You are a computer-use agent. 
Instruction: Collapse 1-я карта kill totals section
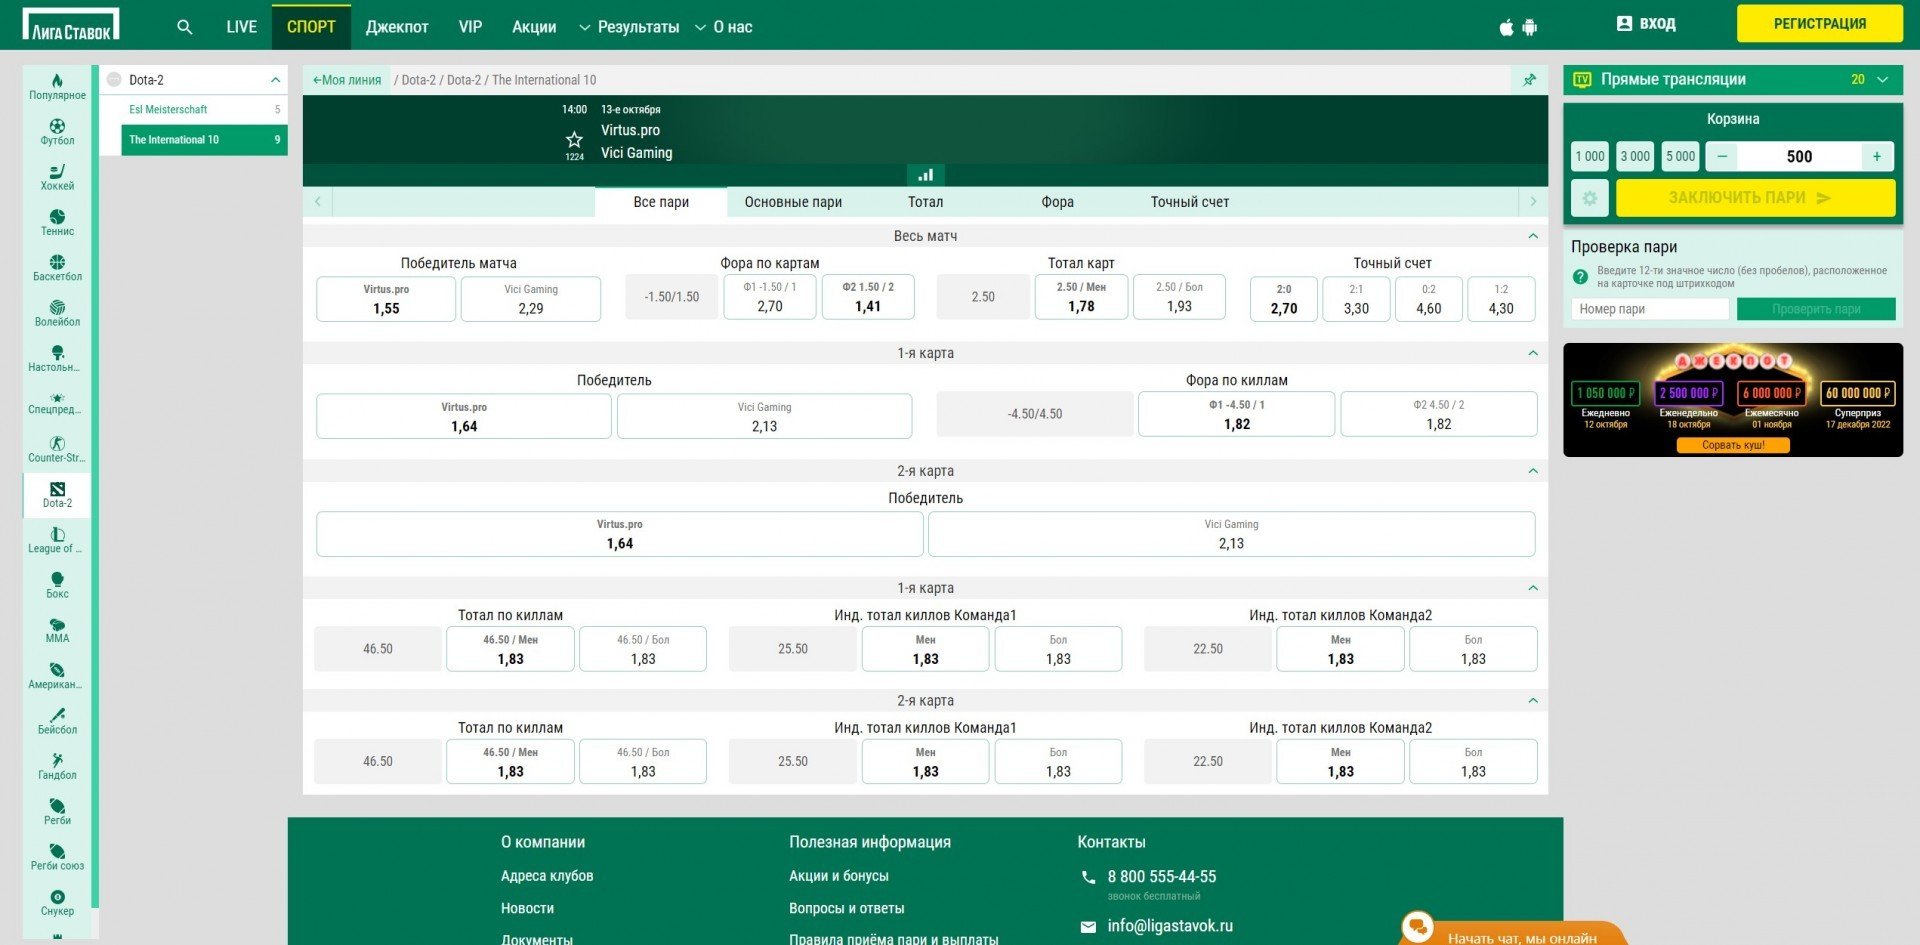1532,588
